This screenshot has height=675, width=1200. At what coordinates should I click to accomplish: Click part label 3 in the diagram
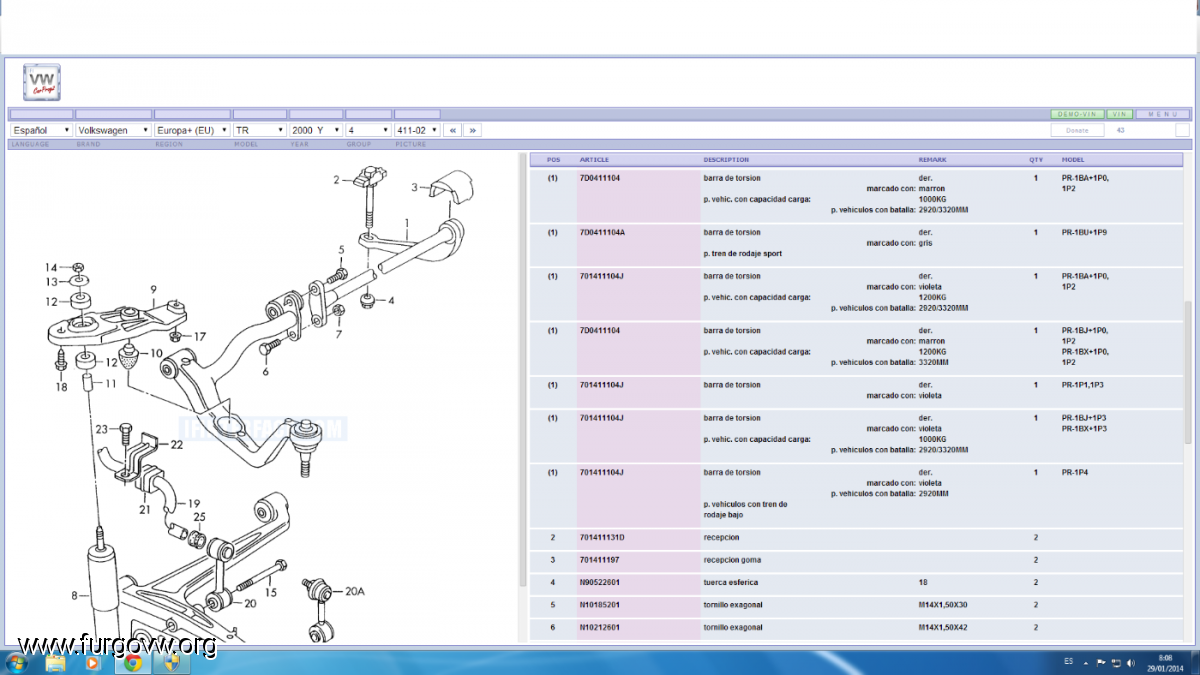(x=414, y=187)
